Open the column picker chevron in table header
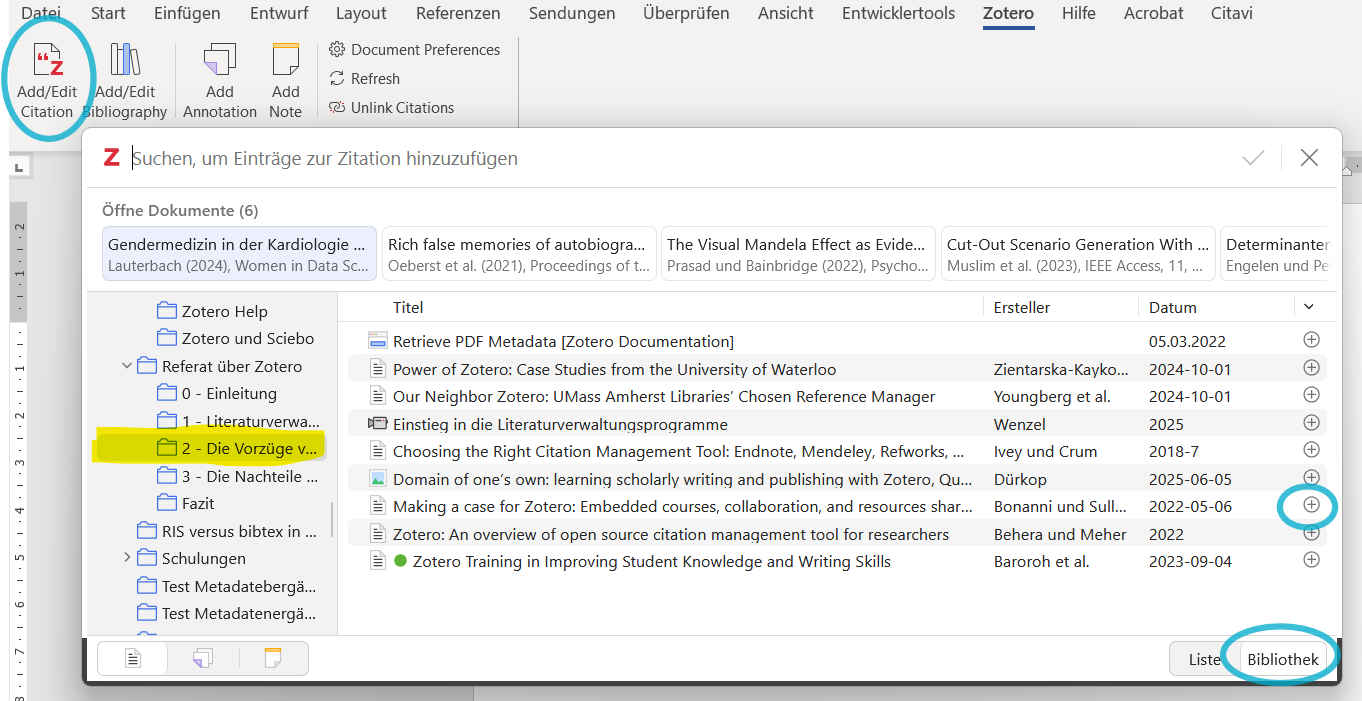 [1309, 307]
